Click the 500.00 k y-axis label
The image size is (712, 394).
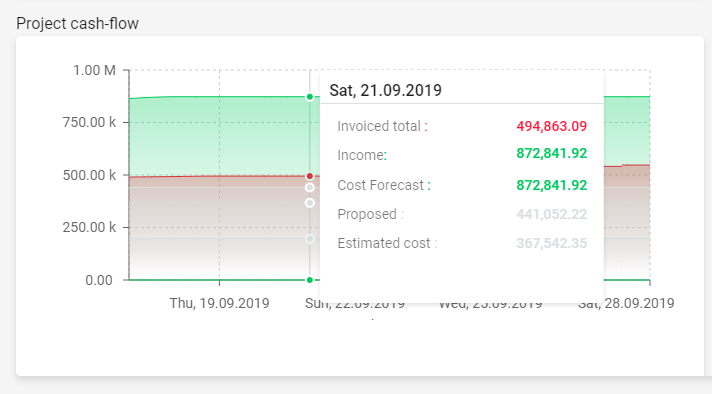point(89,175)
